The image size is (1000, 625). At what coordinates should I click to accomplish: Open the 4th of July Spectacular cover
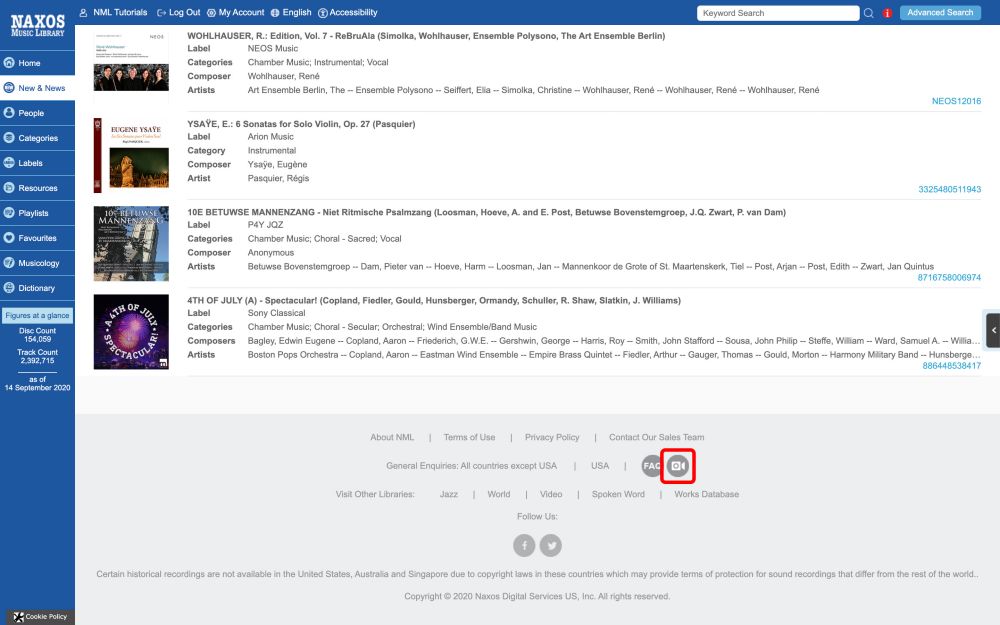131,332
